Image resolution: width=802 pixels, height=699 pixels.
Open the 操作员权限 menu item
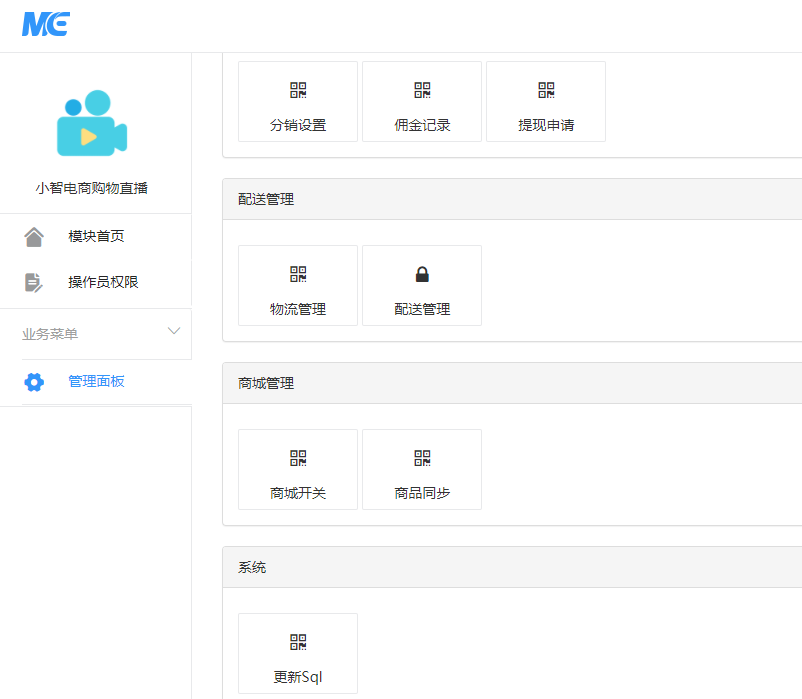coord(103,282)
